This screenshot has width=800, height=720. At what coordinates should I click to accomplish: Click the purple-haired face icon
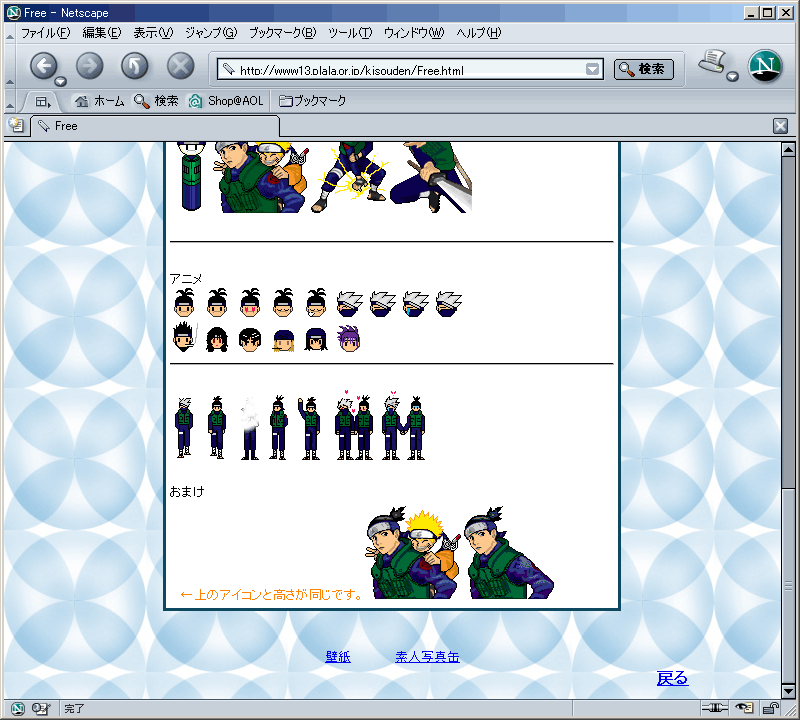(349, 338)
